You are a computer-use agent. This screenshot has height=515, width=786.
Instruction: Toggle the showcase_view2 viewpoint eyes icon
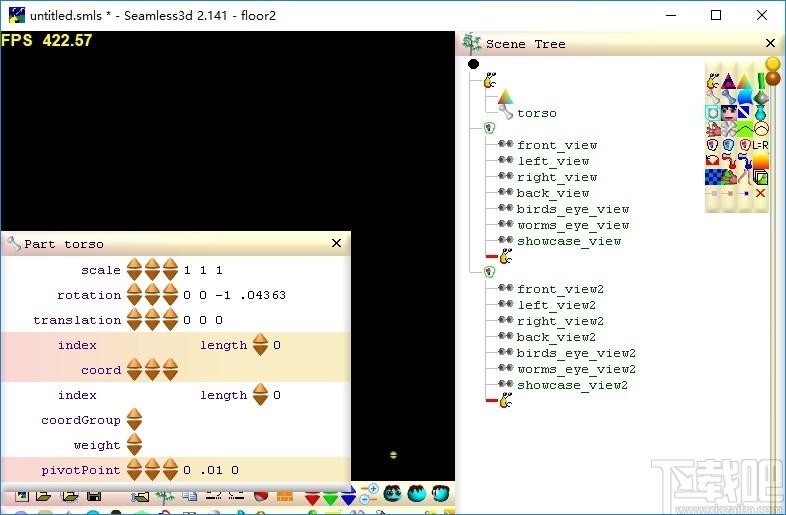tap(505, 385)
